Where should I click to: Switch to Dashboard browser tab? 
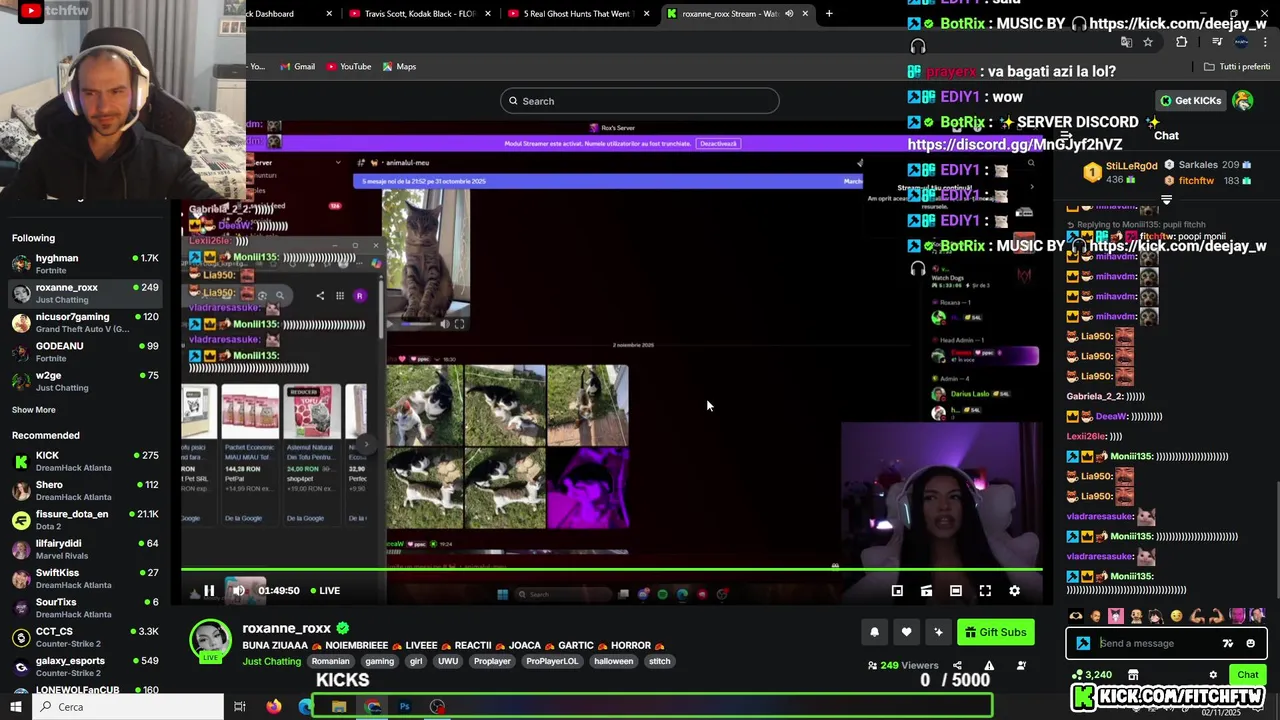[285, 14]
